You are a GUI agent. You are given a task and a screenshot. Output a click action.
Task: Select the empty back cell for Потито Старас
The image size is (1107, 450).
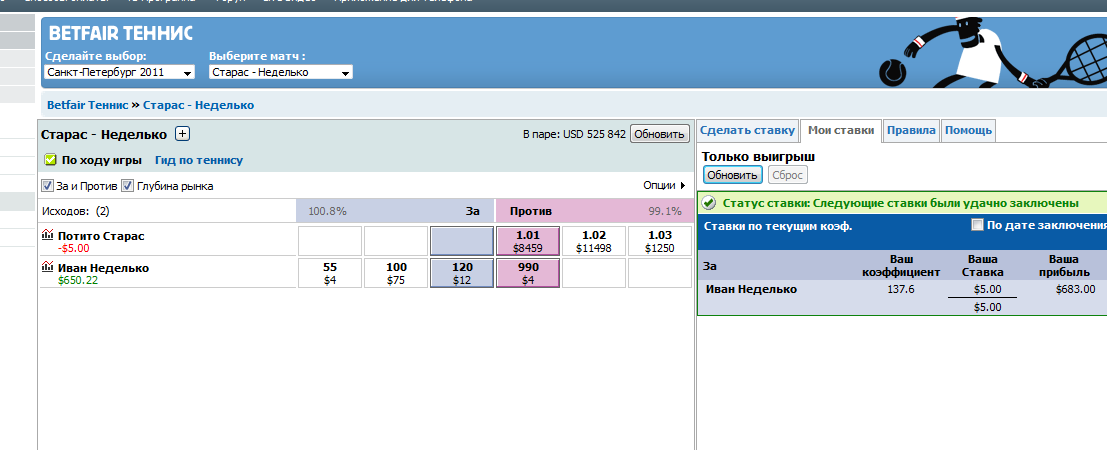tap(462, 242)
